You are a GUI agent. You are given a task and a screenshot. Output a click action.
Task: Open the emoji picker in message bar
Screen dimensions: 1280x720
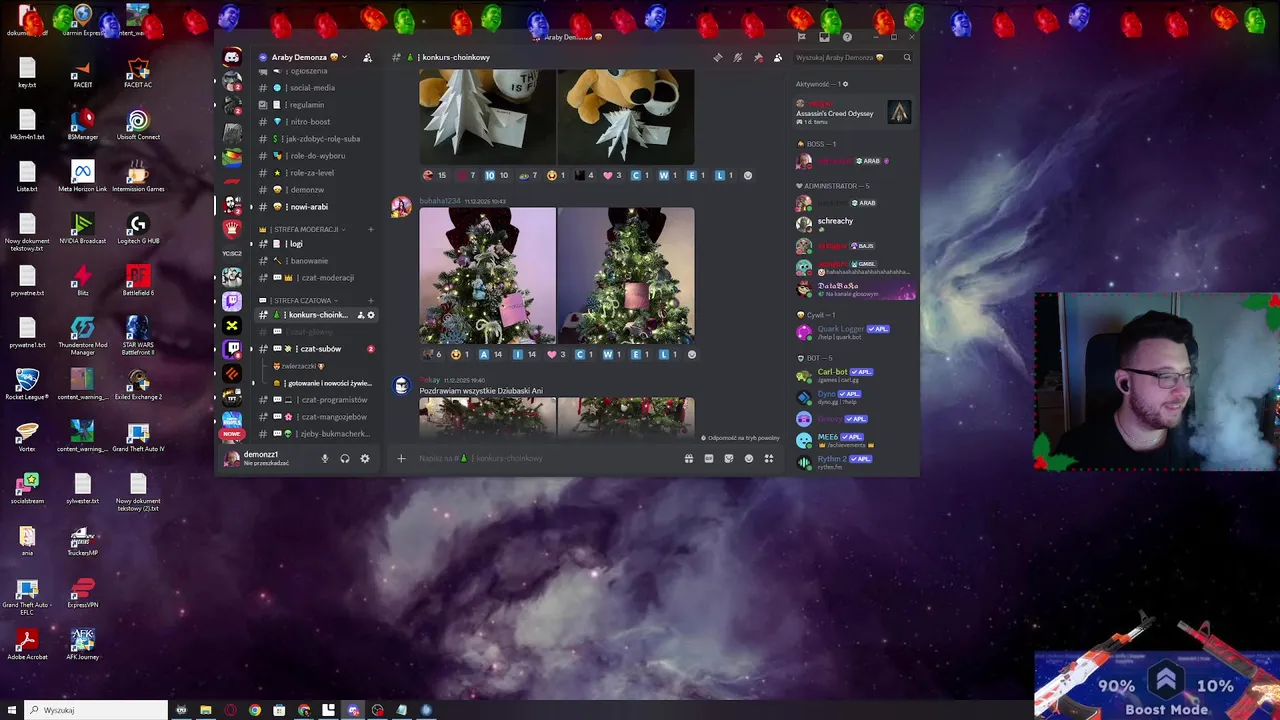pyautogui.click(x=749, y=458)
